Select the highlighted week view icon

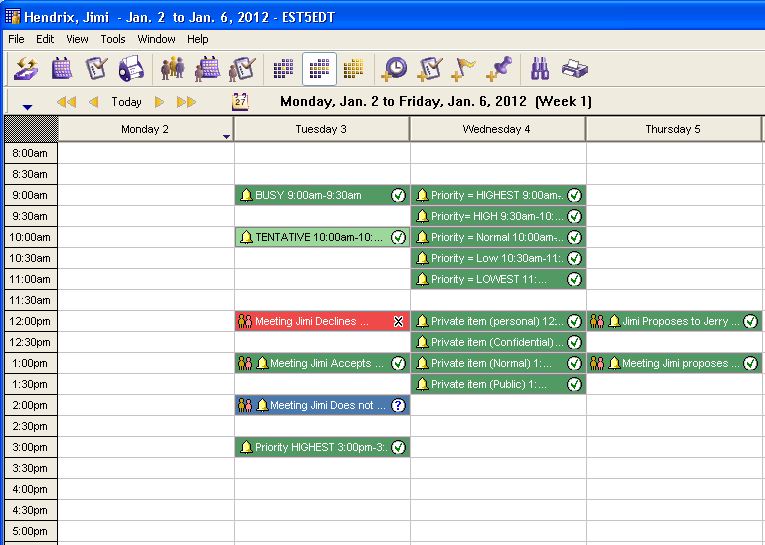tap(320, 69)
